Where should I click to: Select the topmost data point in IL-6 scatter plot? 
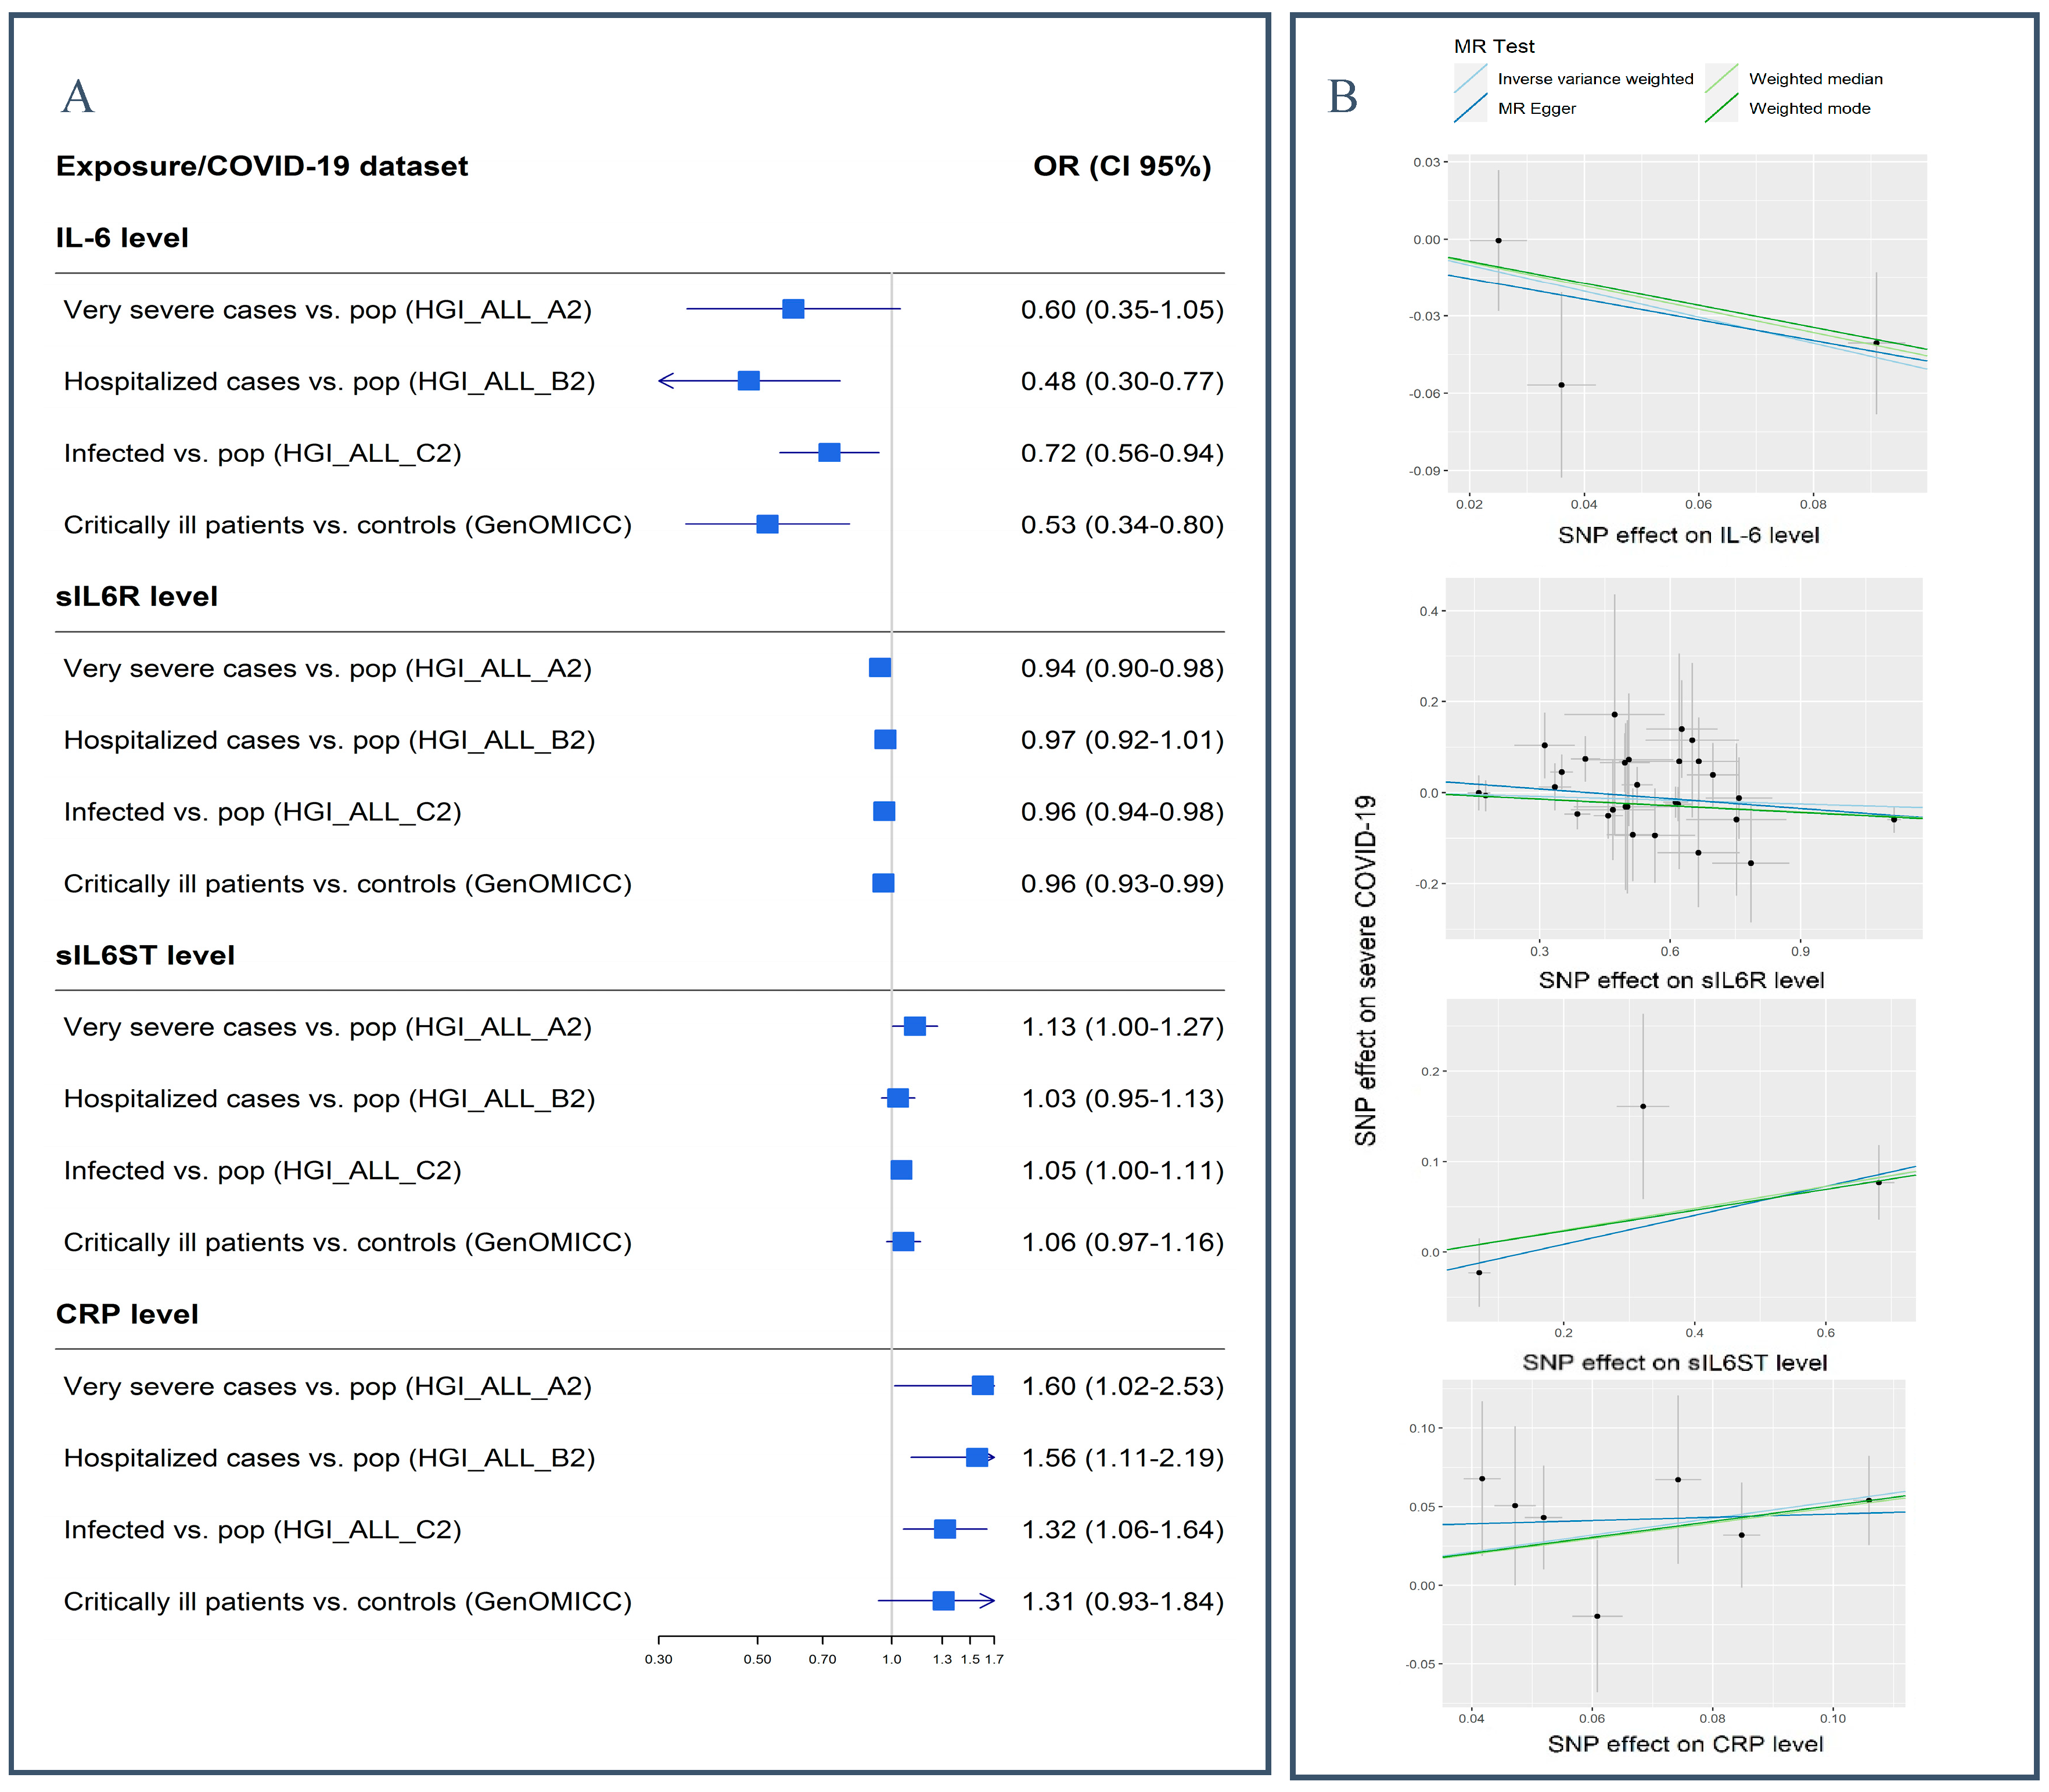pyautogui.click(x=1499, y=240)
